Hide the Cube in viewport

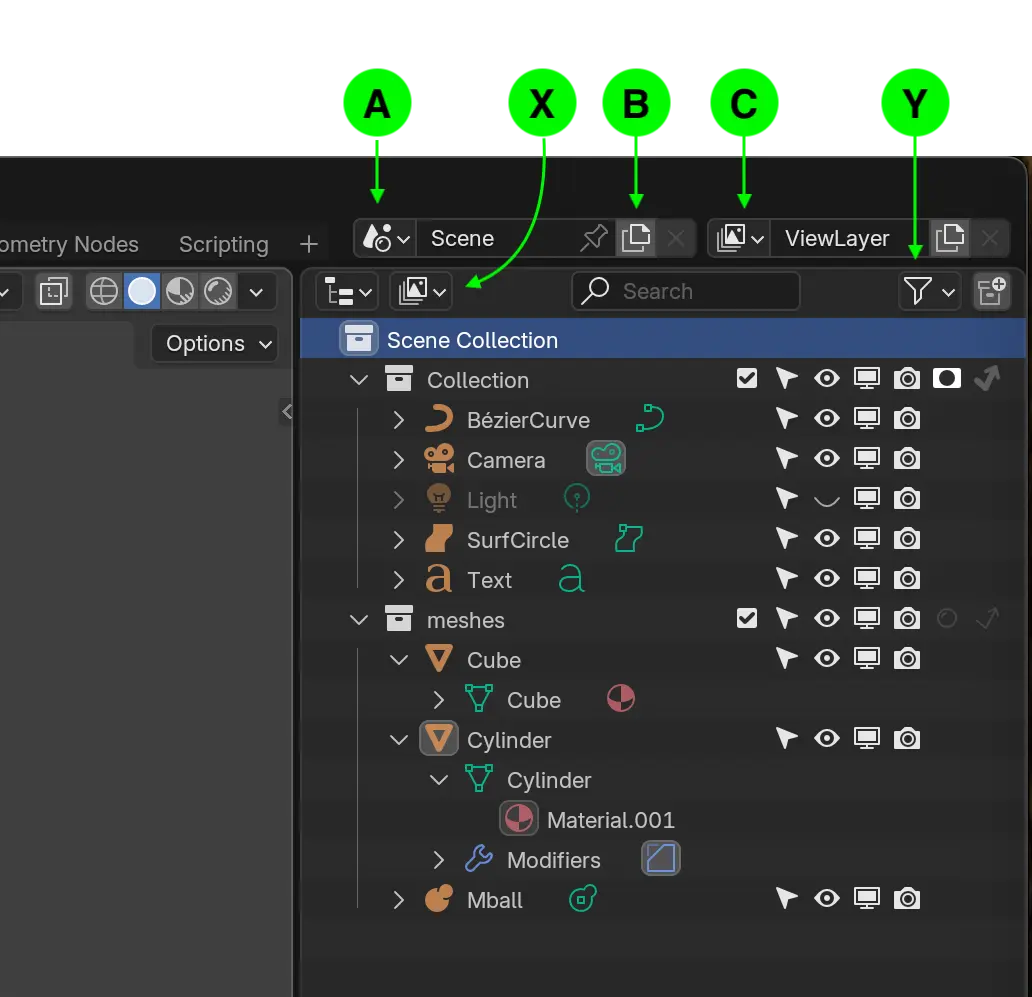tap(827, 659)
